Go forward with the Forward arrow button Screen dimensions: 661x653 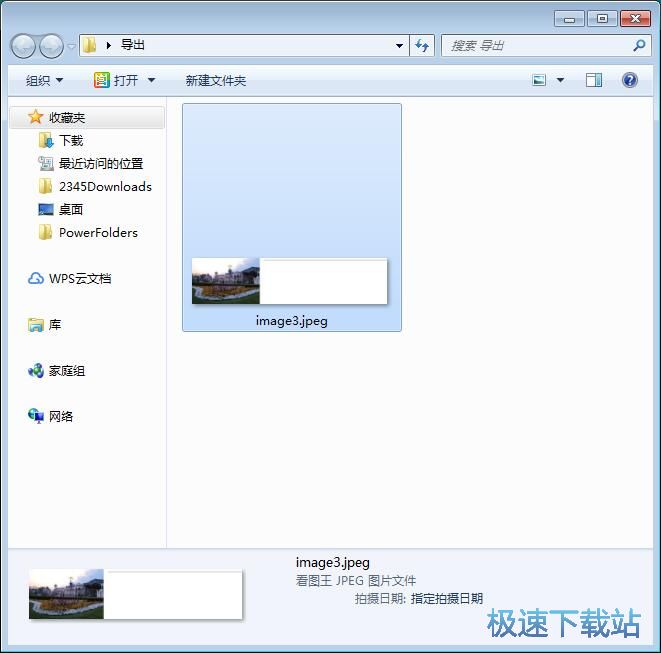tap(51, 46)
